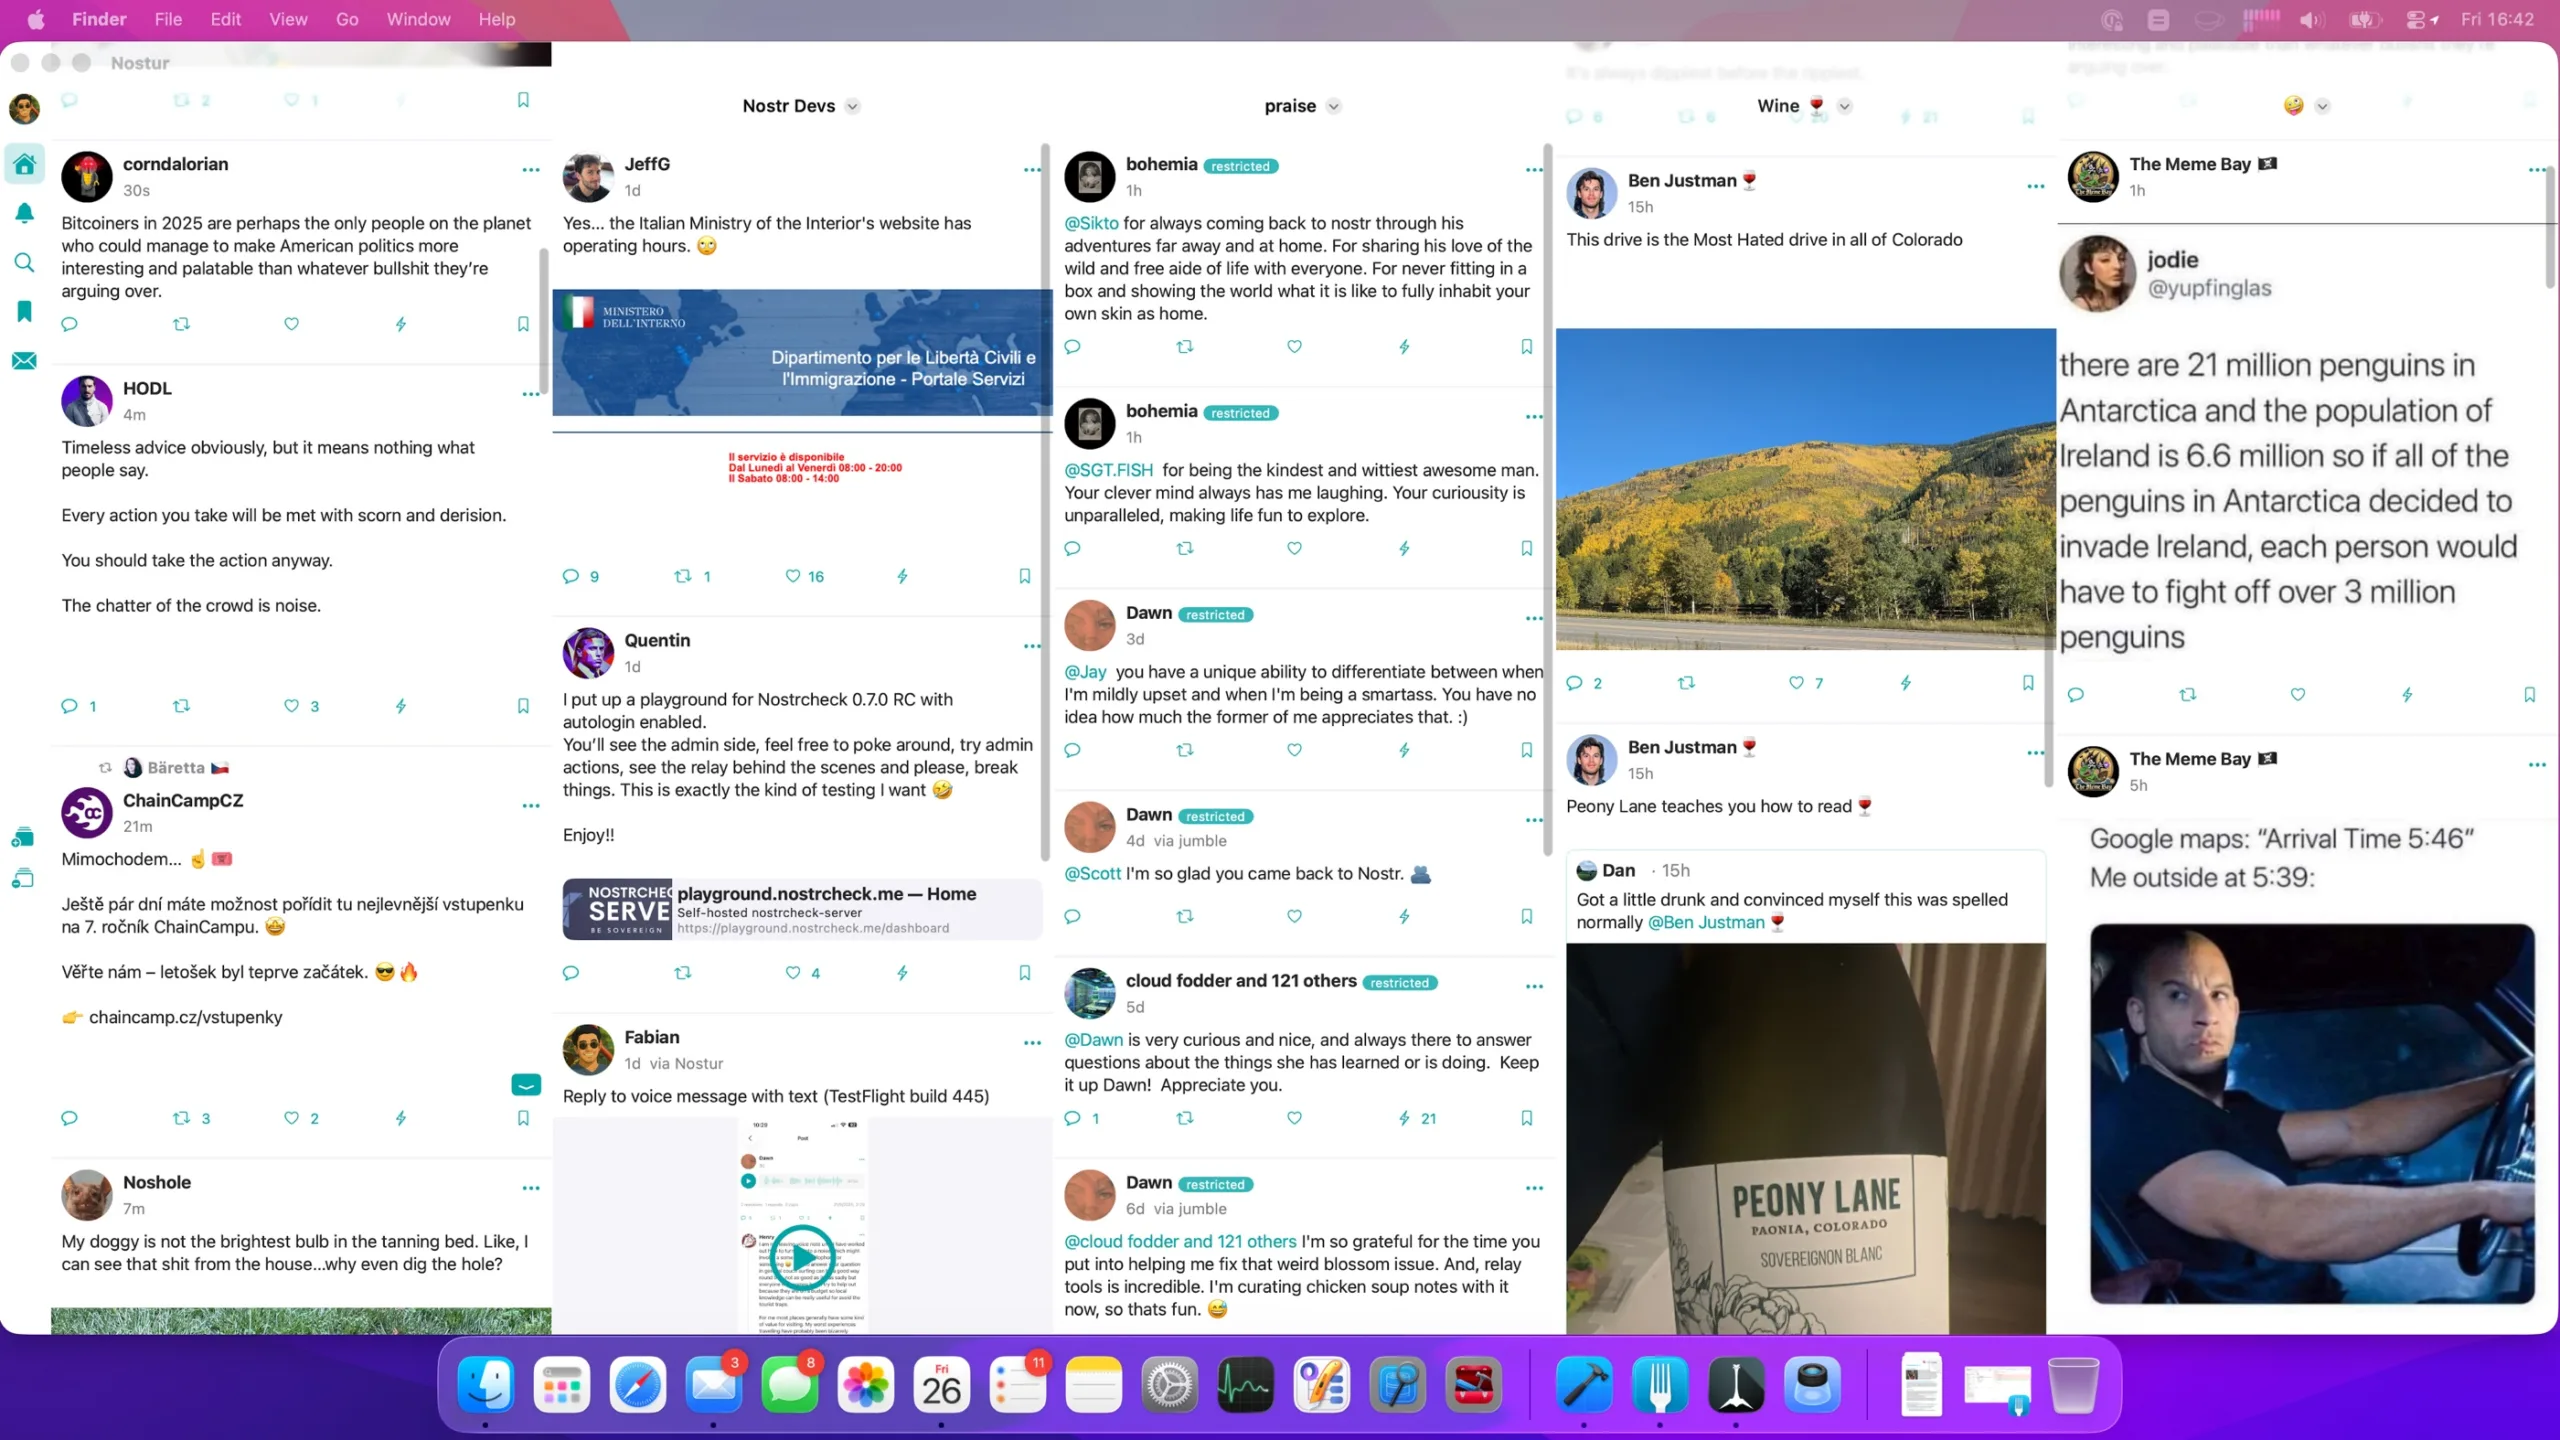This screenshot has width=2560, height=1440.
Task: Open the View menu
Action: [288, 19]
